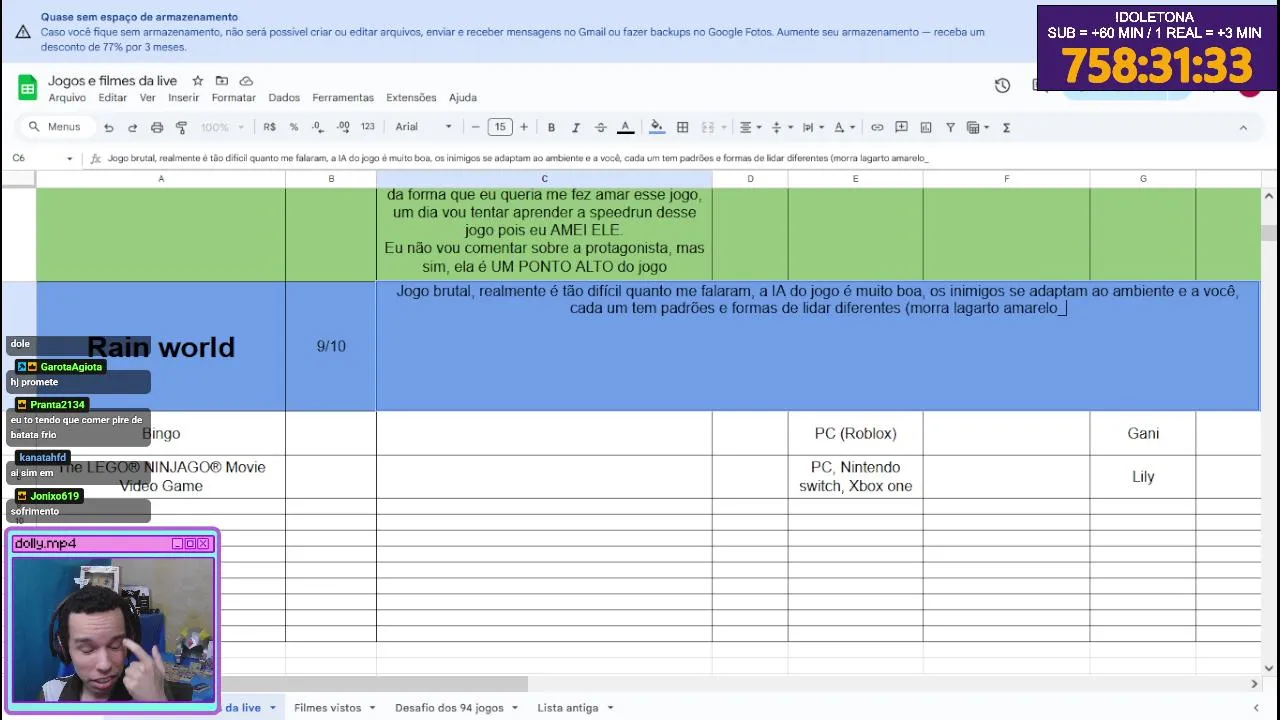
Task: Switch to Filmes vistos sheet tab
Action: [328, 708]
